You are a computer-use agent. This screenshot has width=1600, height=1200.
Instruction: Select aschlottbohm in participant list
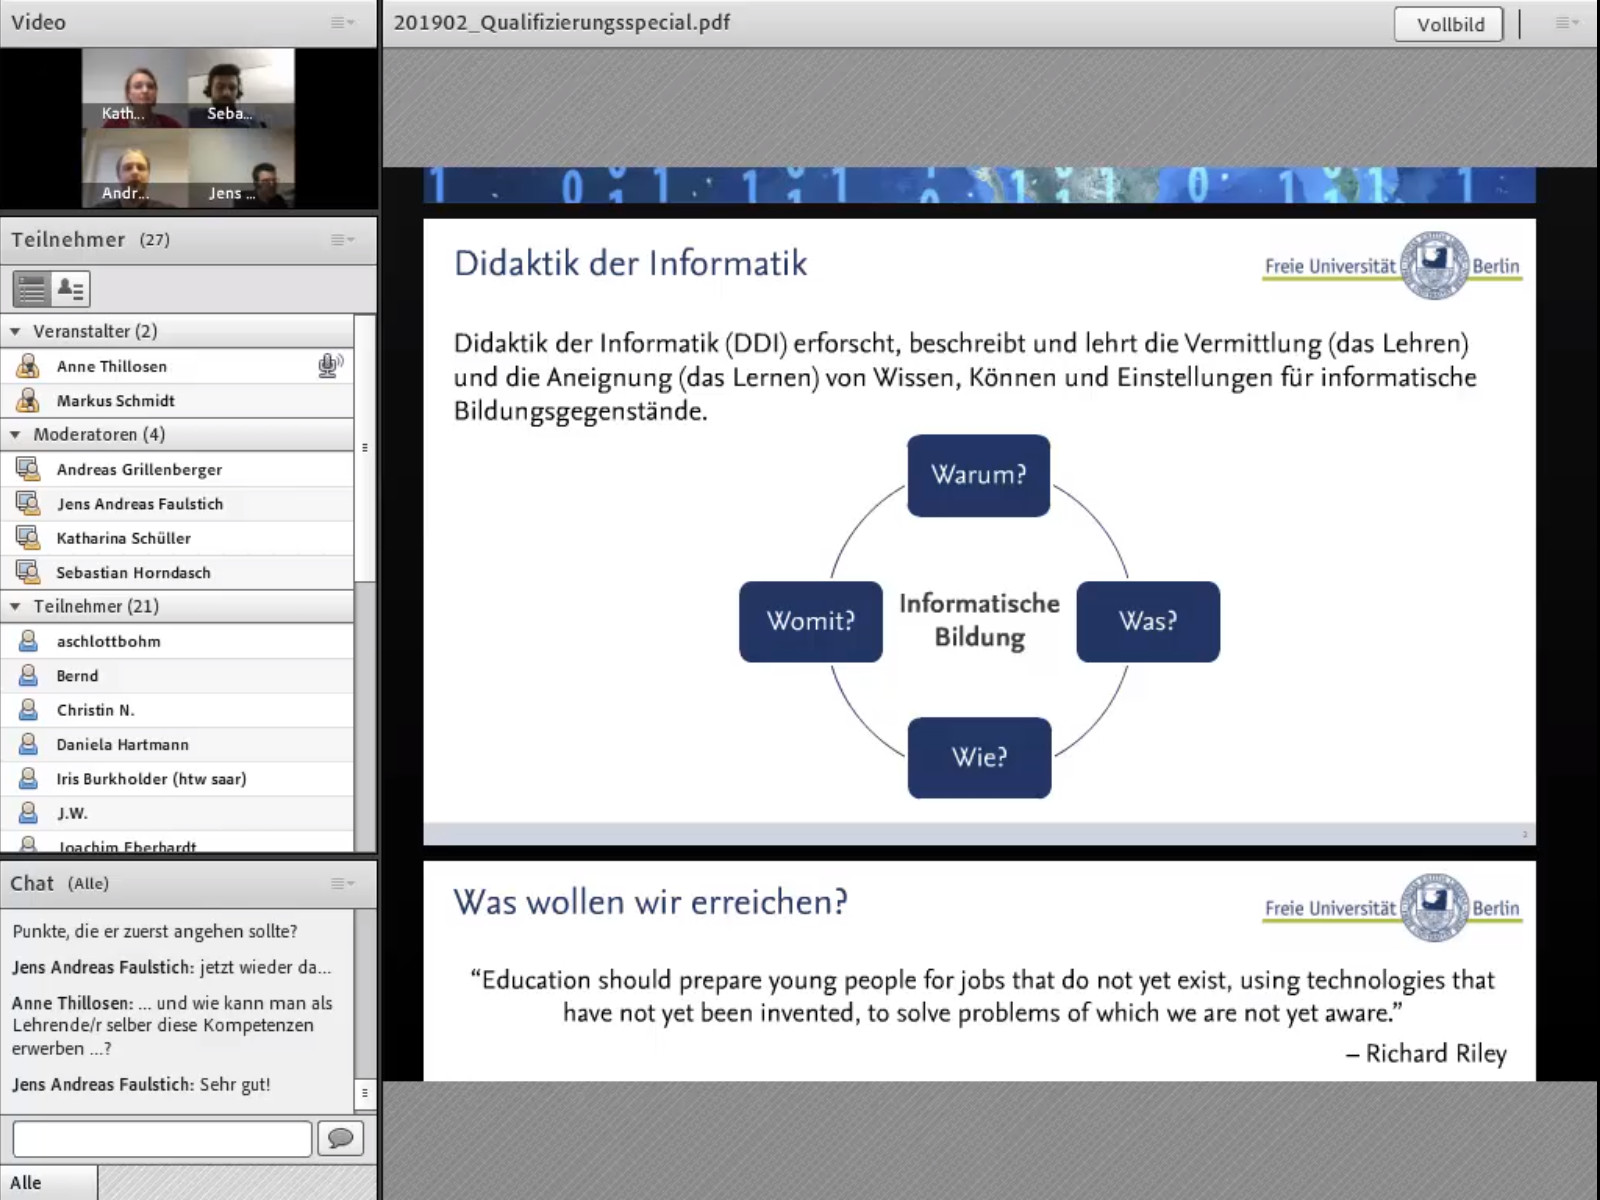[x=177, y=641]
